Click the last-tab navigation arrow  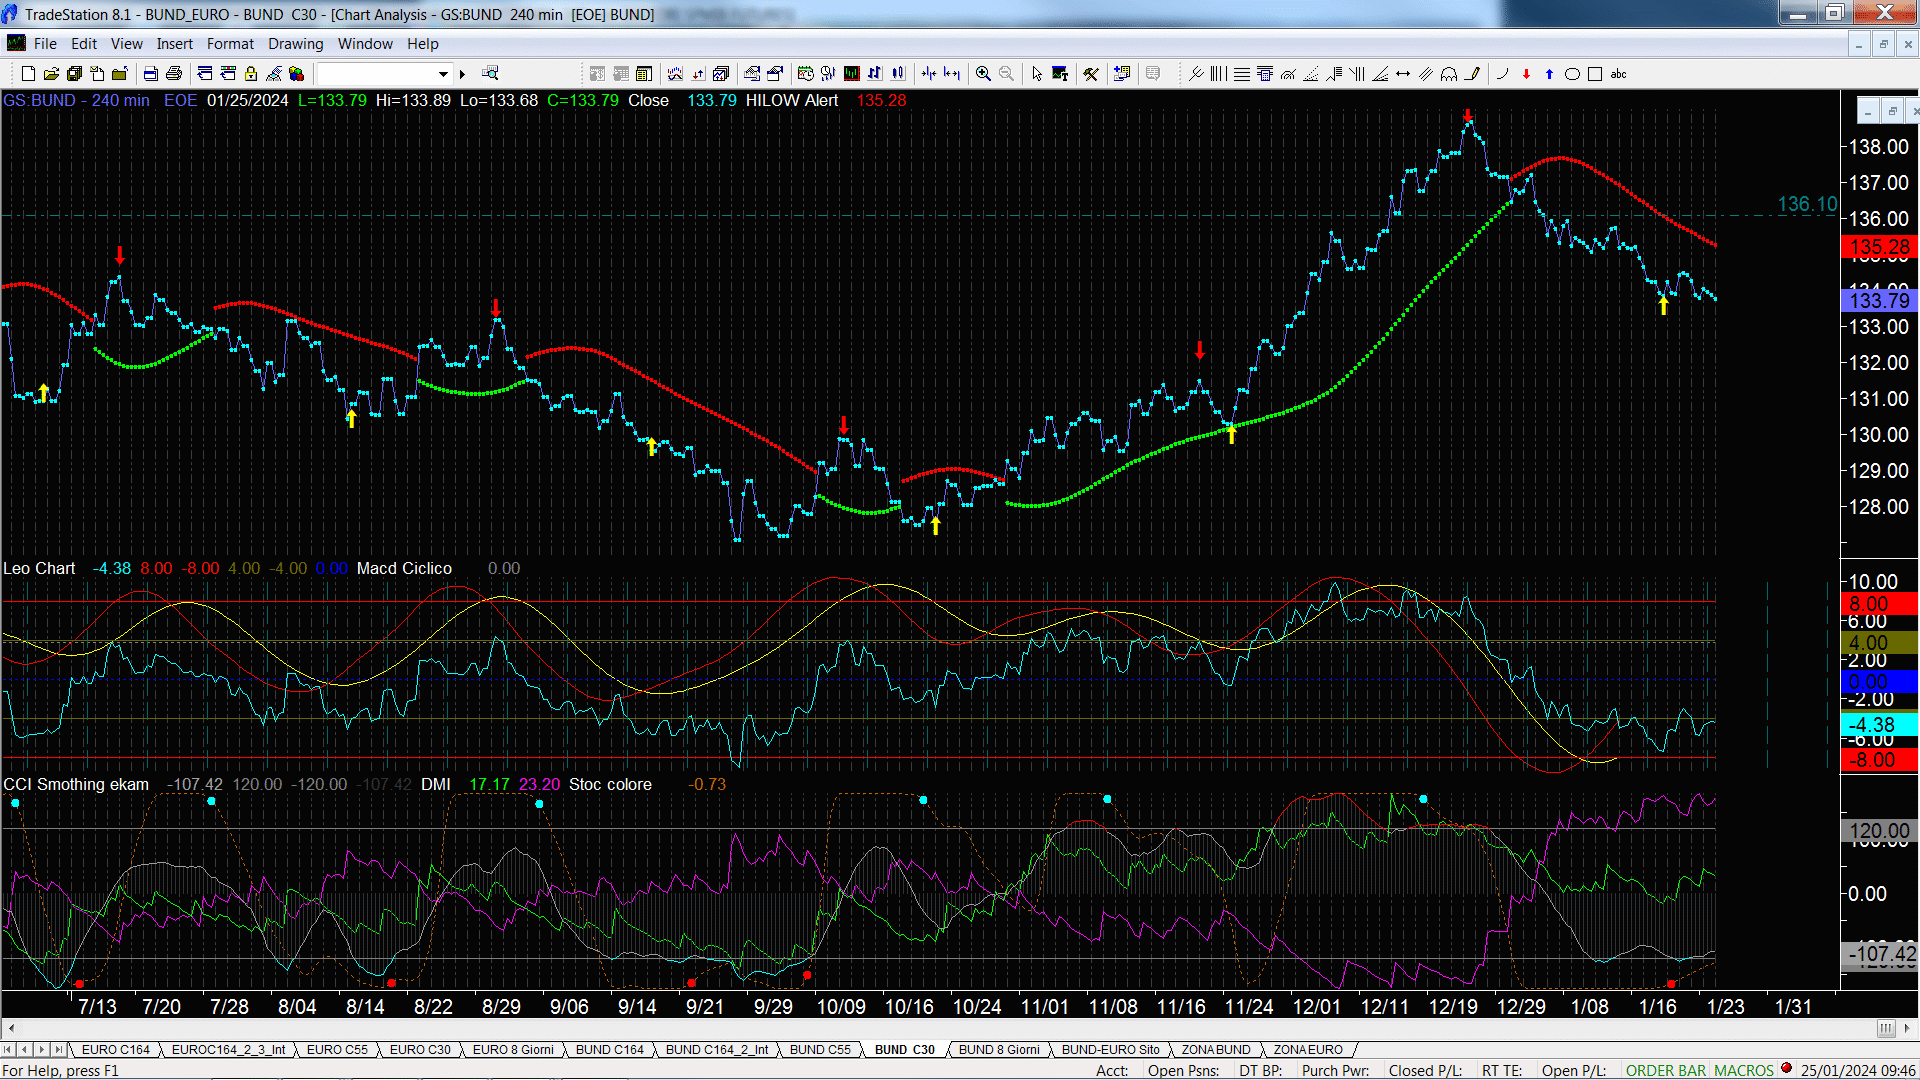point(58,1050)
